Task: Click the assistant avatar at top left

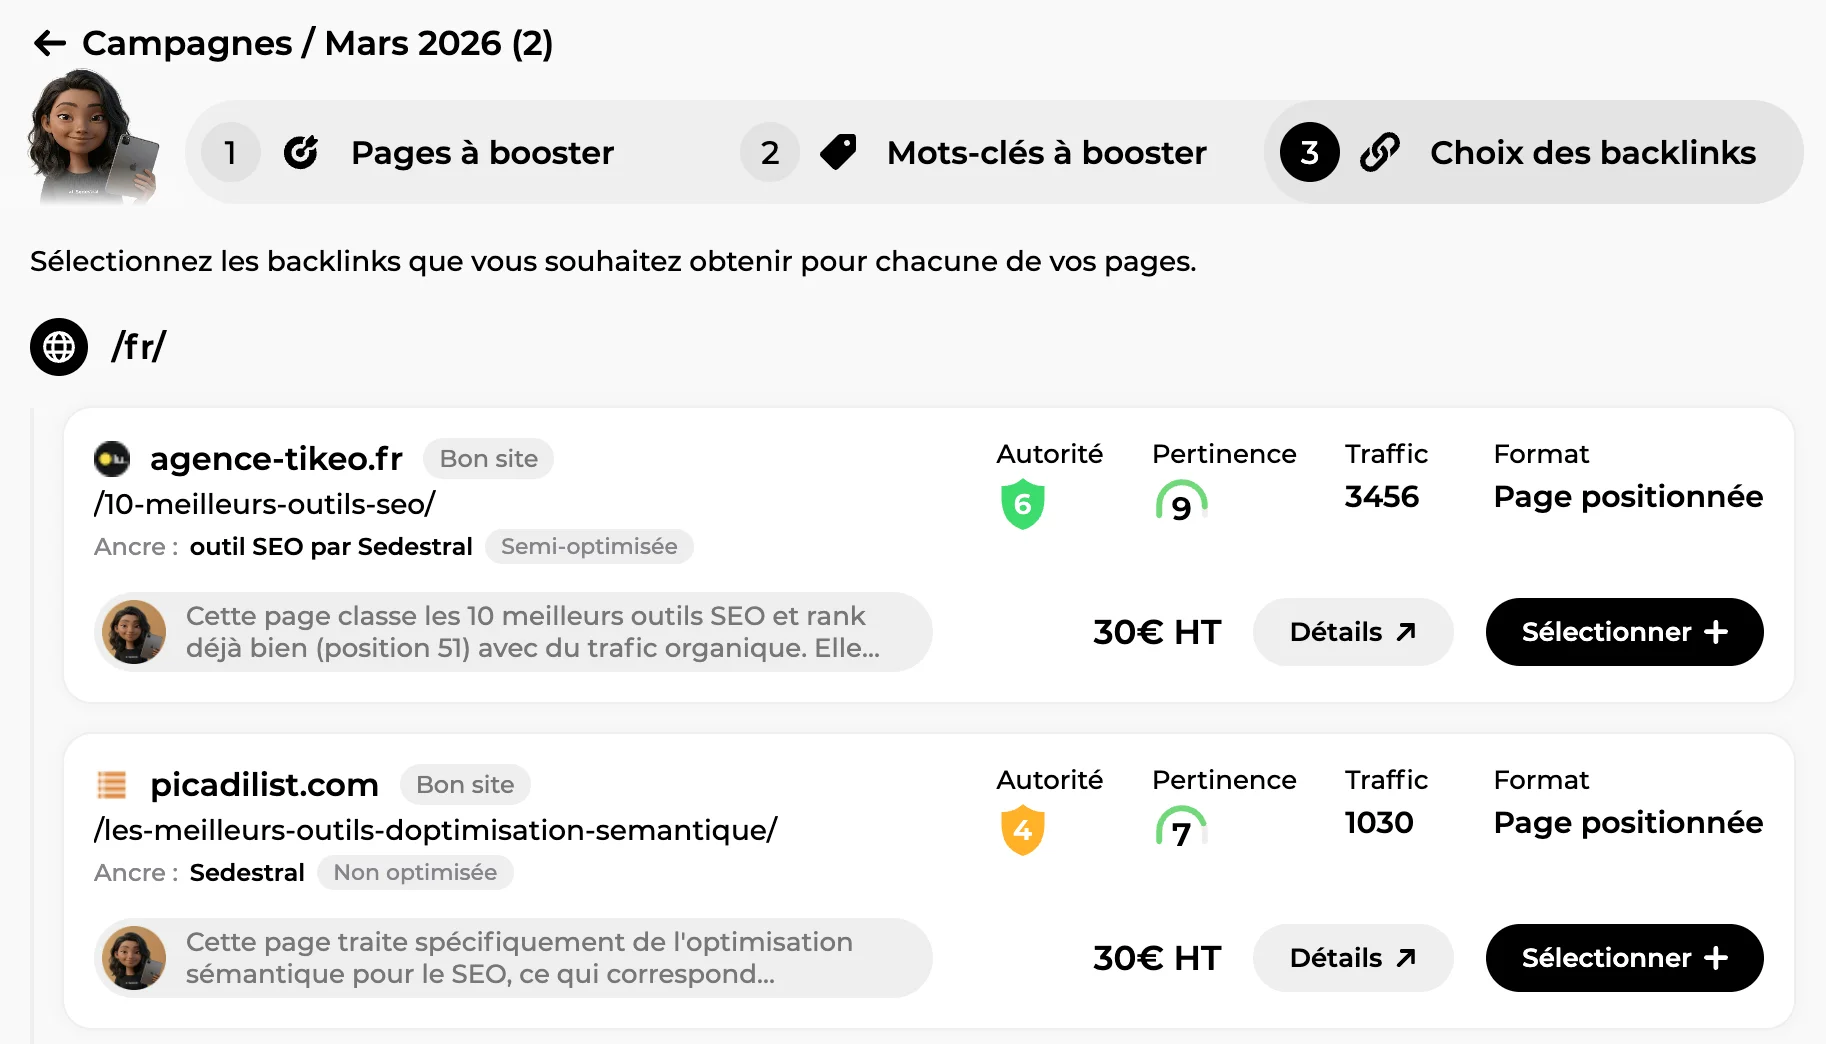Action: [x=92, y=135]
